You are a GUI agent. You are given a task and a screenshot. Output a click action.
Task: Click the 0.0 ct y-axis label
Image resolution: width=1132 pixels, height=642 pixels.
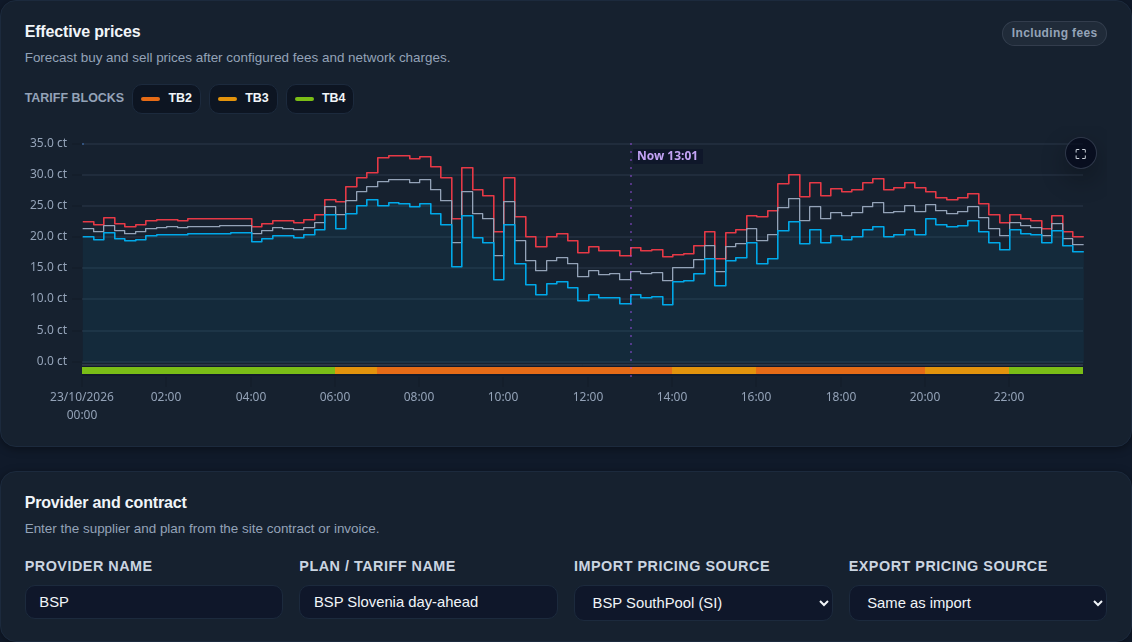(52, 361)
